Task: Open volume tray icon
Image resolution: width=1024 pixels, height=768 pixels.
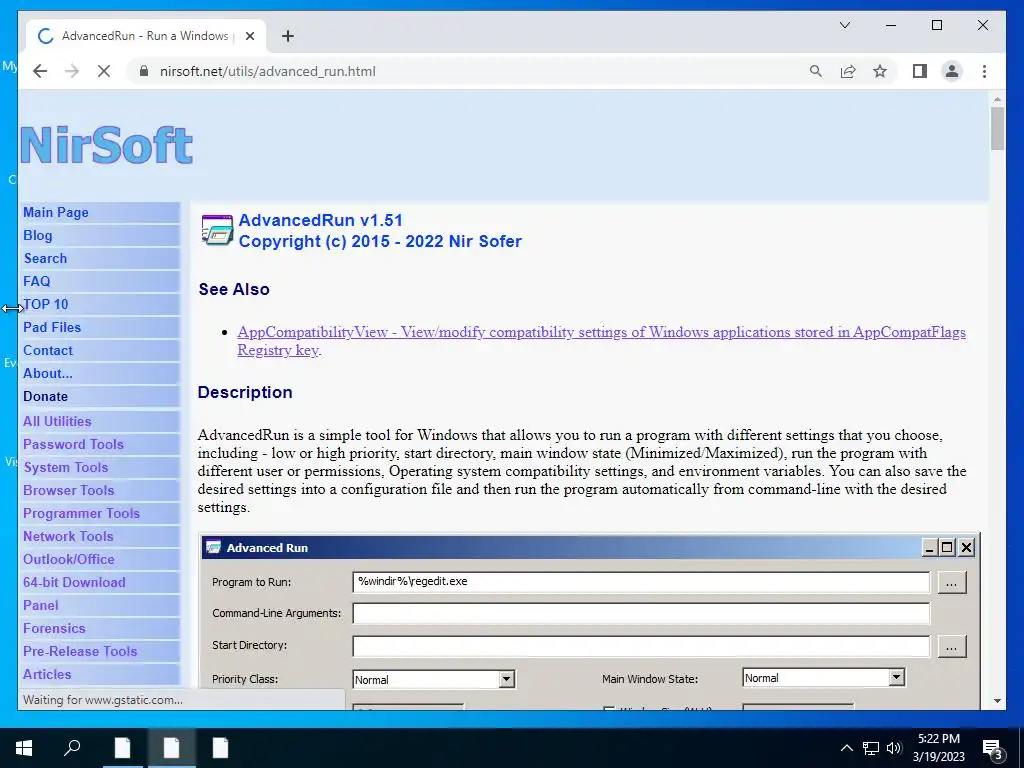Action: (x=894, y=748)
